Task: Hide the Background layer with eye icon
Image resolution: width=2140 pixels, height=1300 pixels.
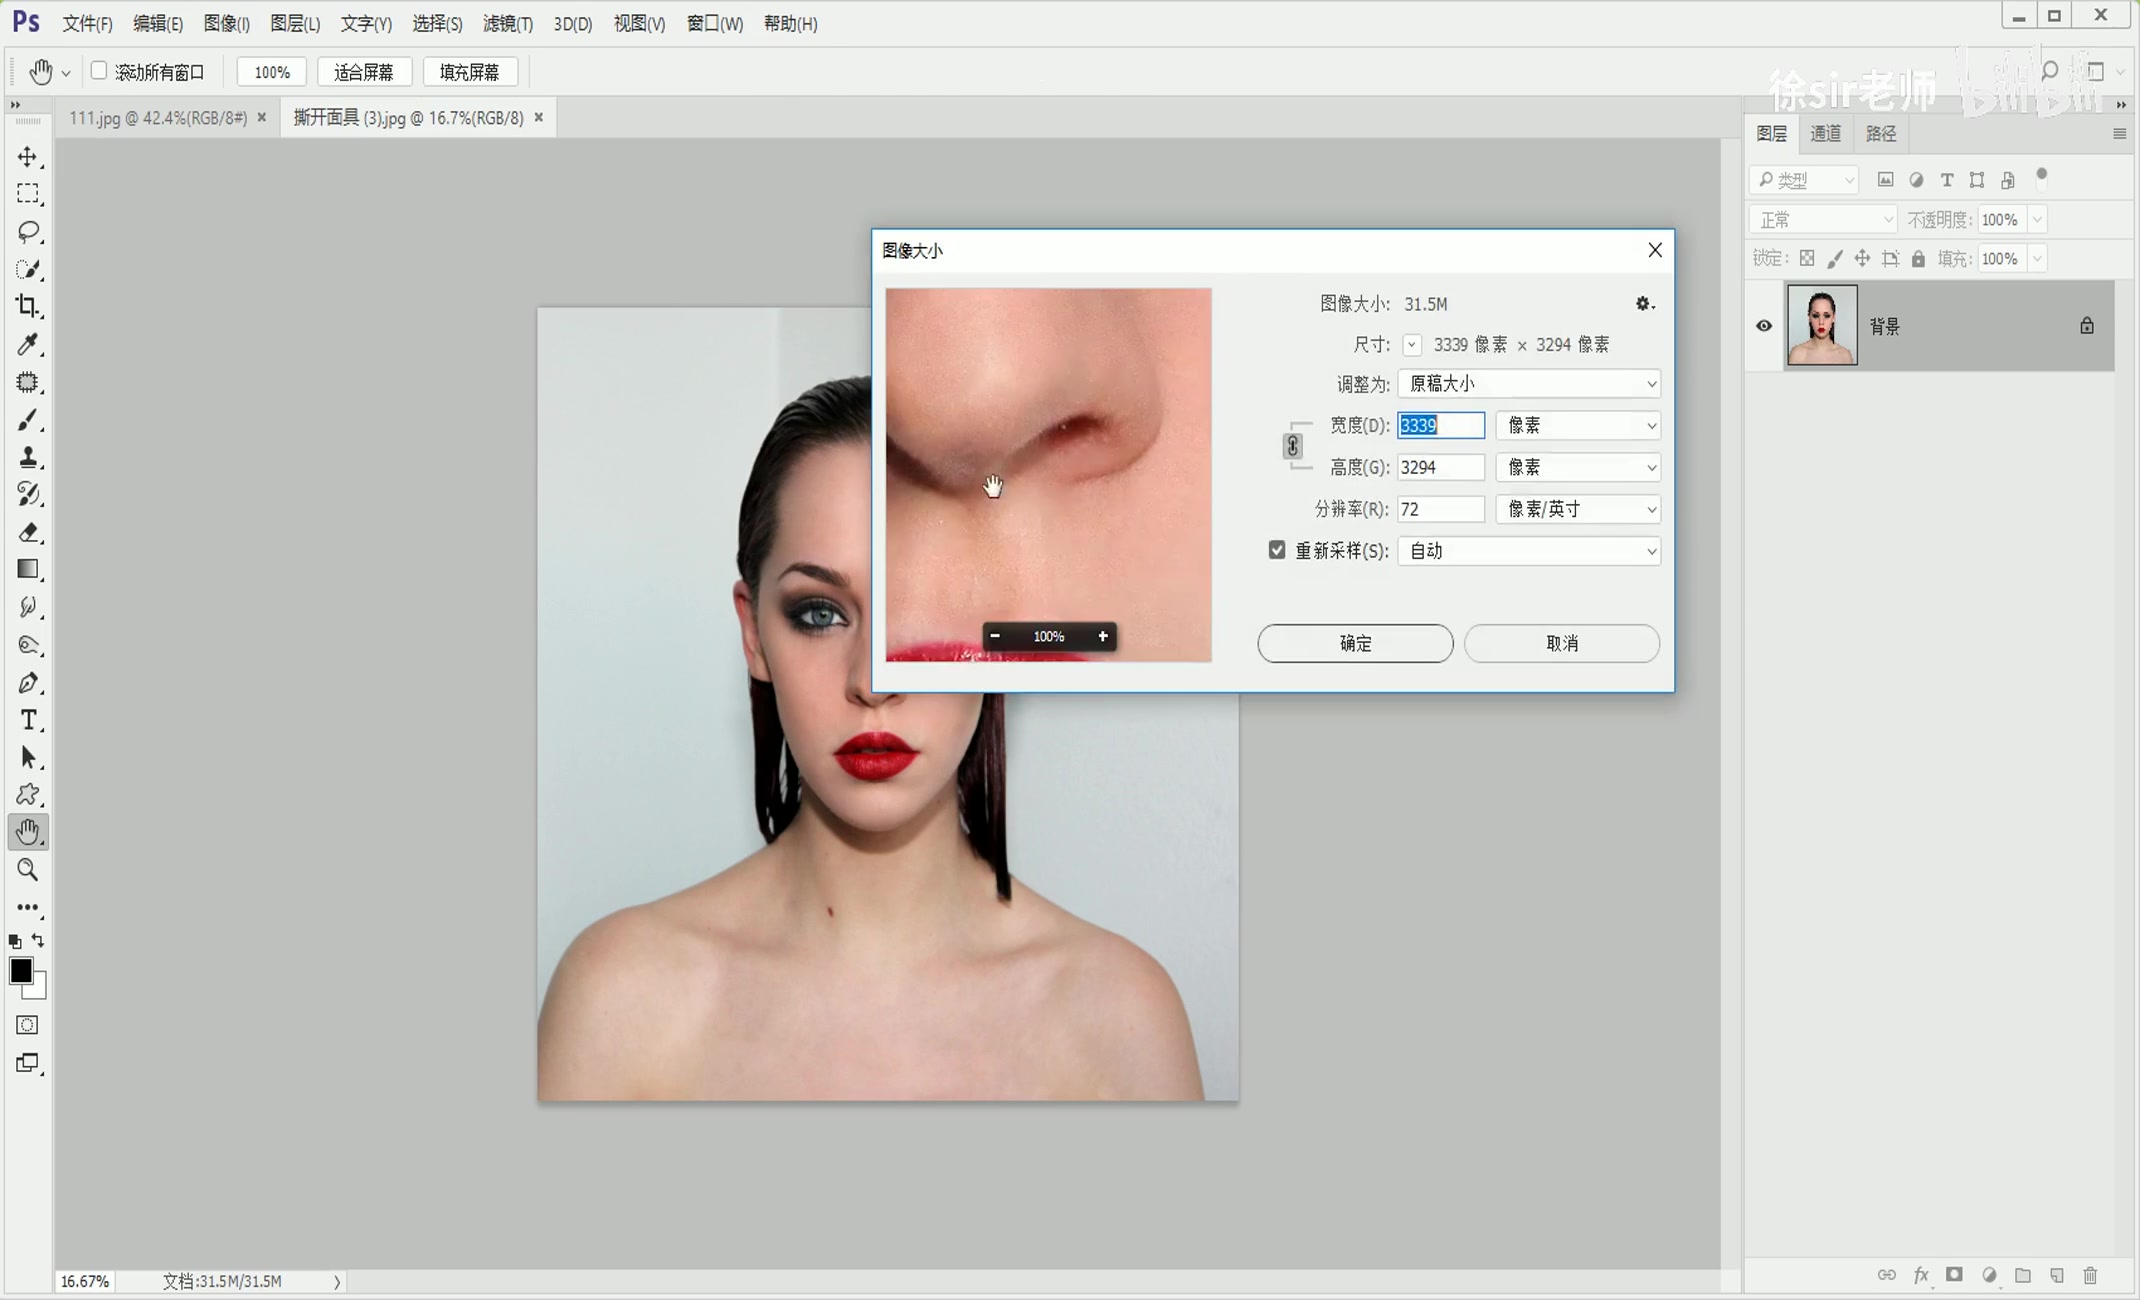Action: click(x=1764, y=326)
